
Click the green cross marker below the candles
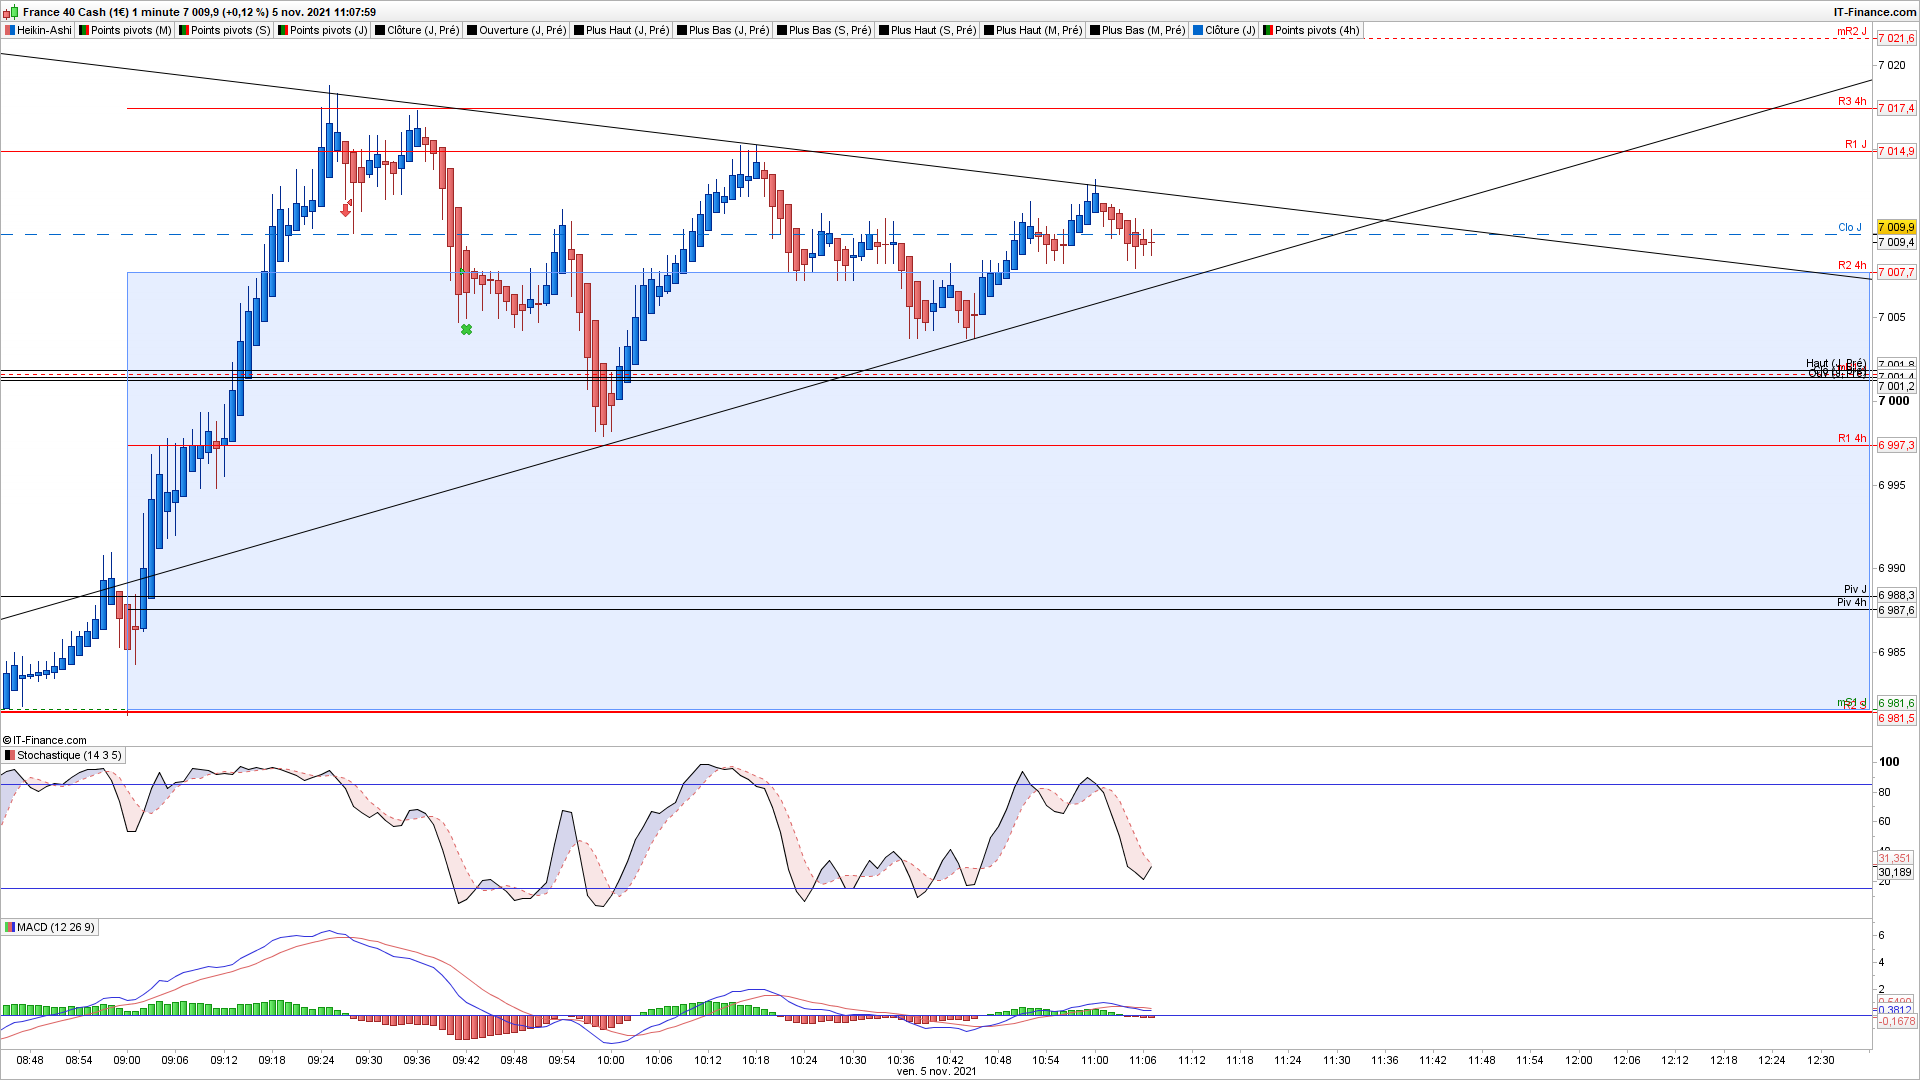click(x=466, y=329)
